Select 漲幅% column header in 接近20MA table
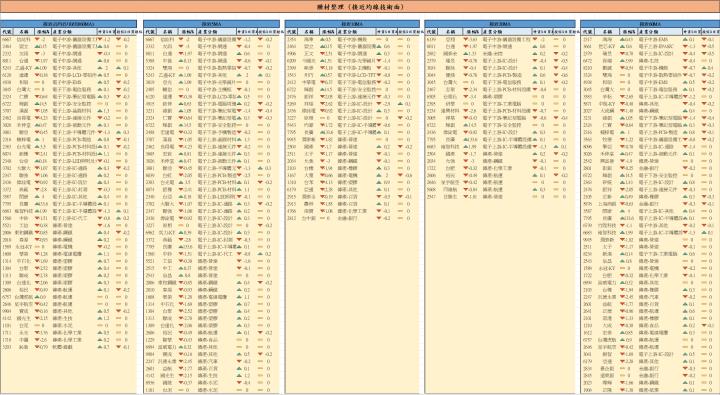This screenshot has height=395, width=720. (472, 32)
